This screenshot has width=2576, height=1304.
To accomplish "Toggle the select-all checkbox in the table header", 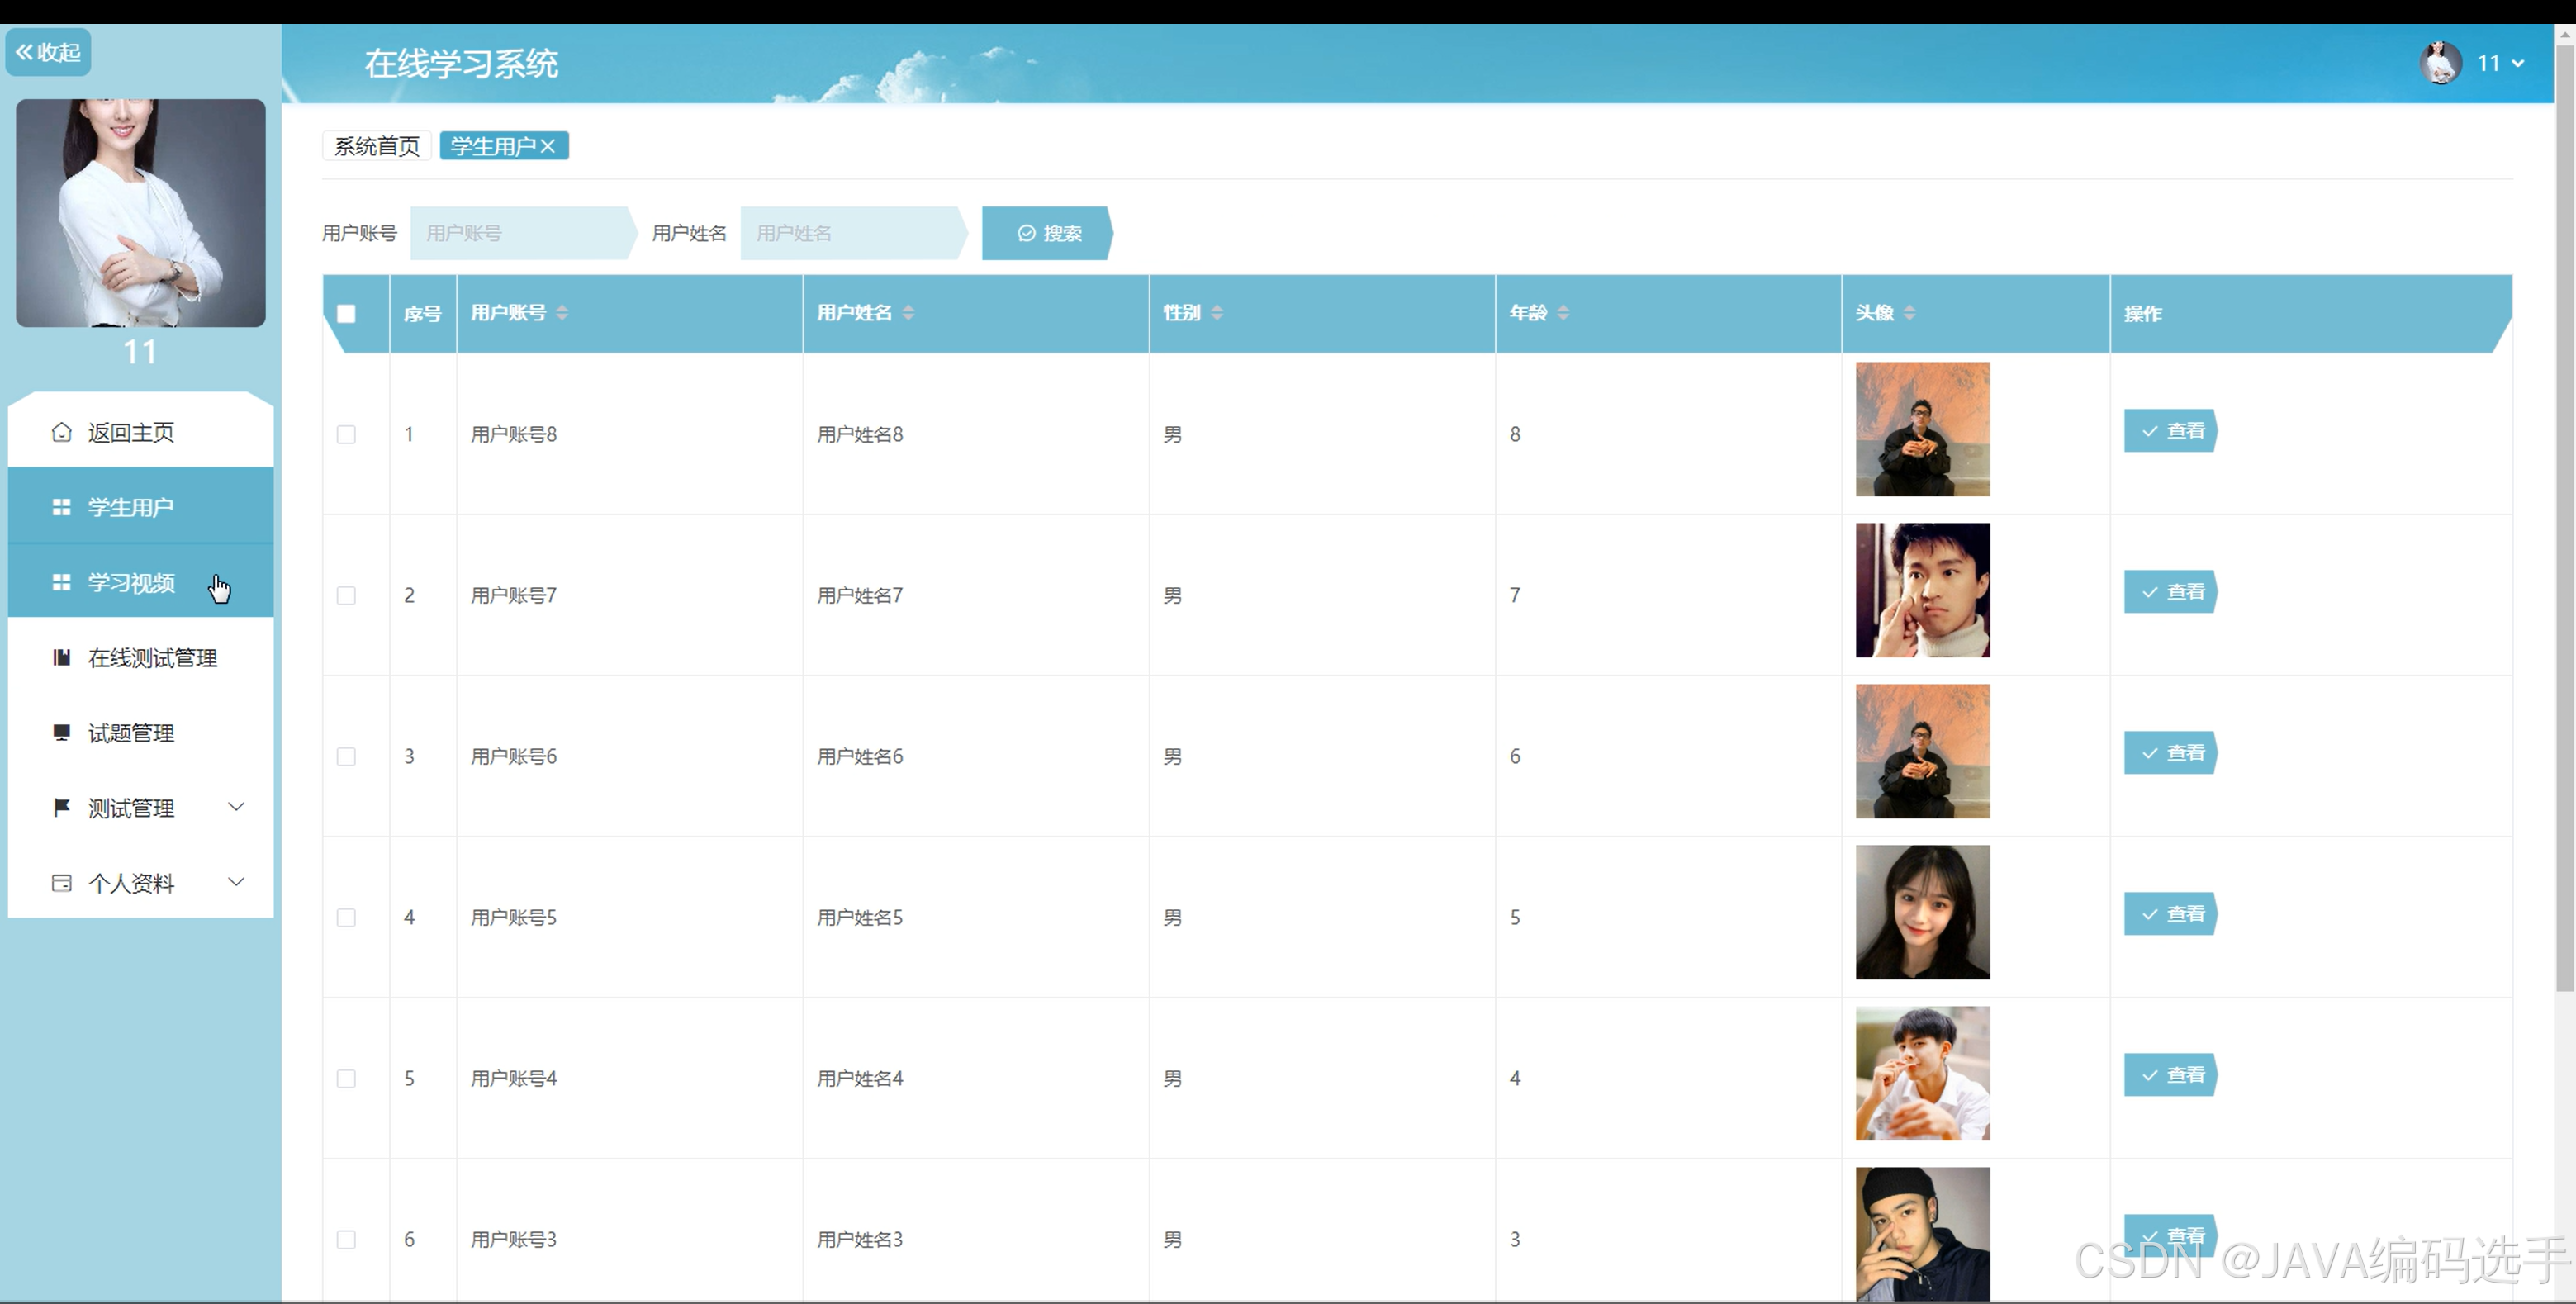I will (x=346, y=314).
